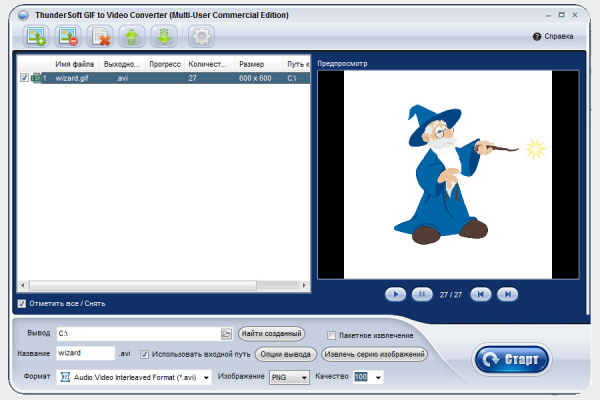Move file down with green down arrow

pos(164,37)
